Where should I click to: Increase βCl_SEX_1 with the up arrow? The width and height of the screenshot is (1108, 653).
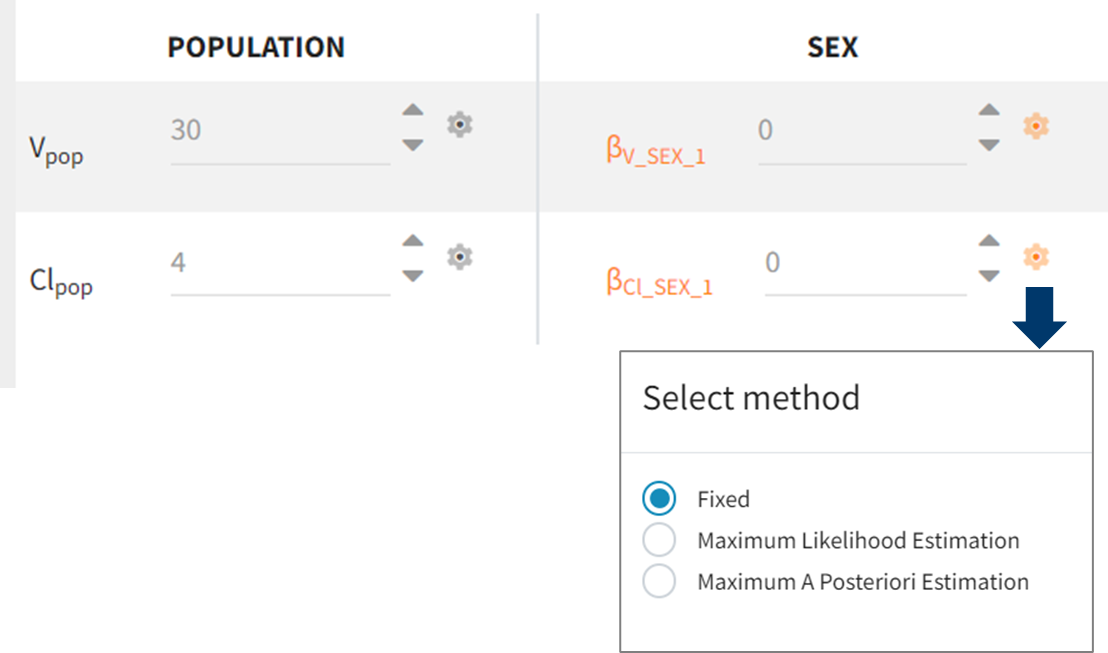[989, 241]
